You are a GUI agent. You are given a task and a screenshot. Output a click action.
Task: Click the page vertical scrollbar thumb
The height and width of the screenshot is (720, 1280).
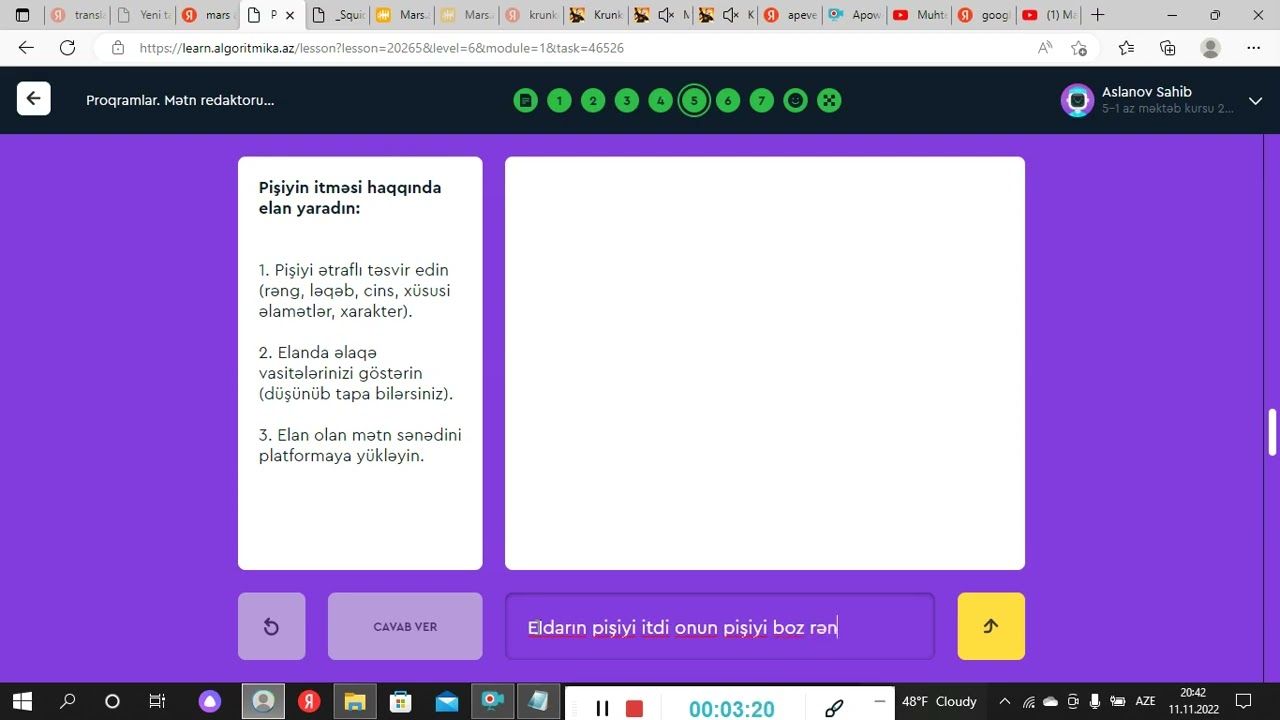tap(1272, 432)
